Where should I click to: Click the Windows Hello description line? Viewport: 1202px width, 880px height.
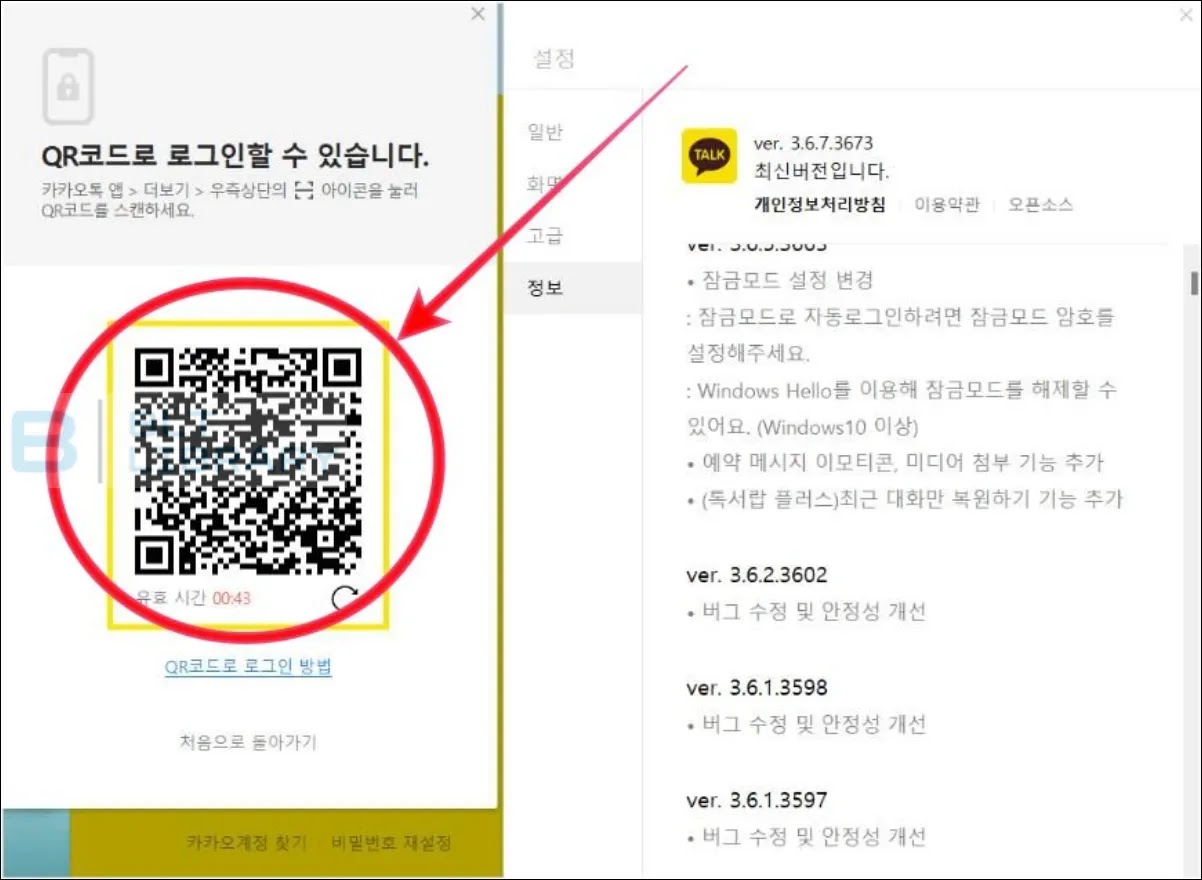(x=901, y=408)
